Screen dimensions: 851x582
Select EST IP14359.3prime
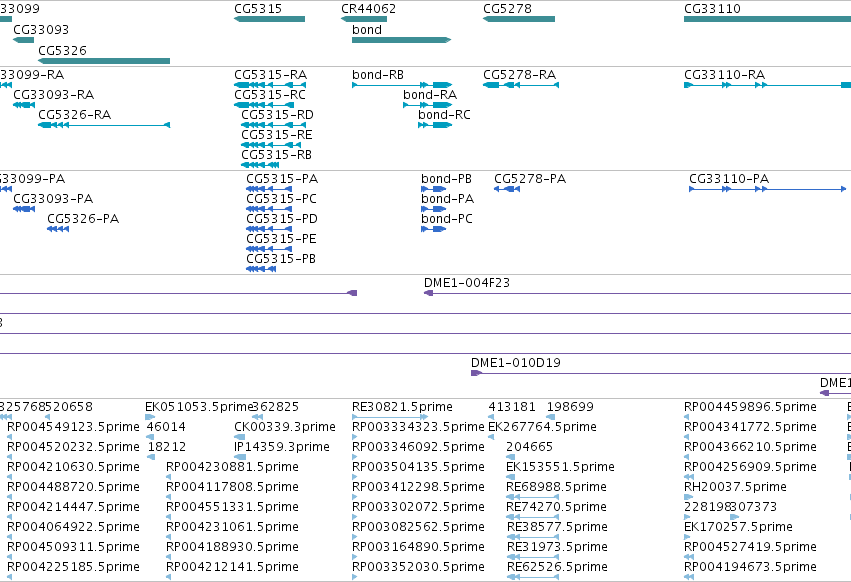pos(282,447)
